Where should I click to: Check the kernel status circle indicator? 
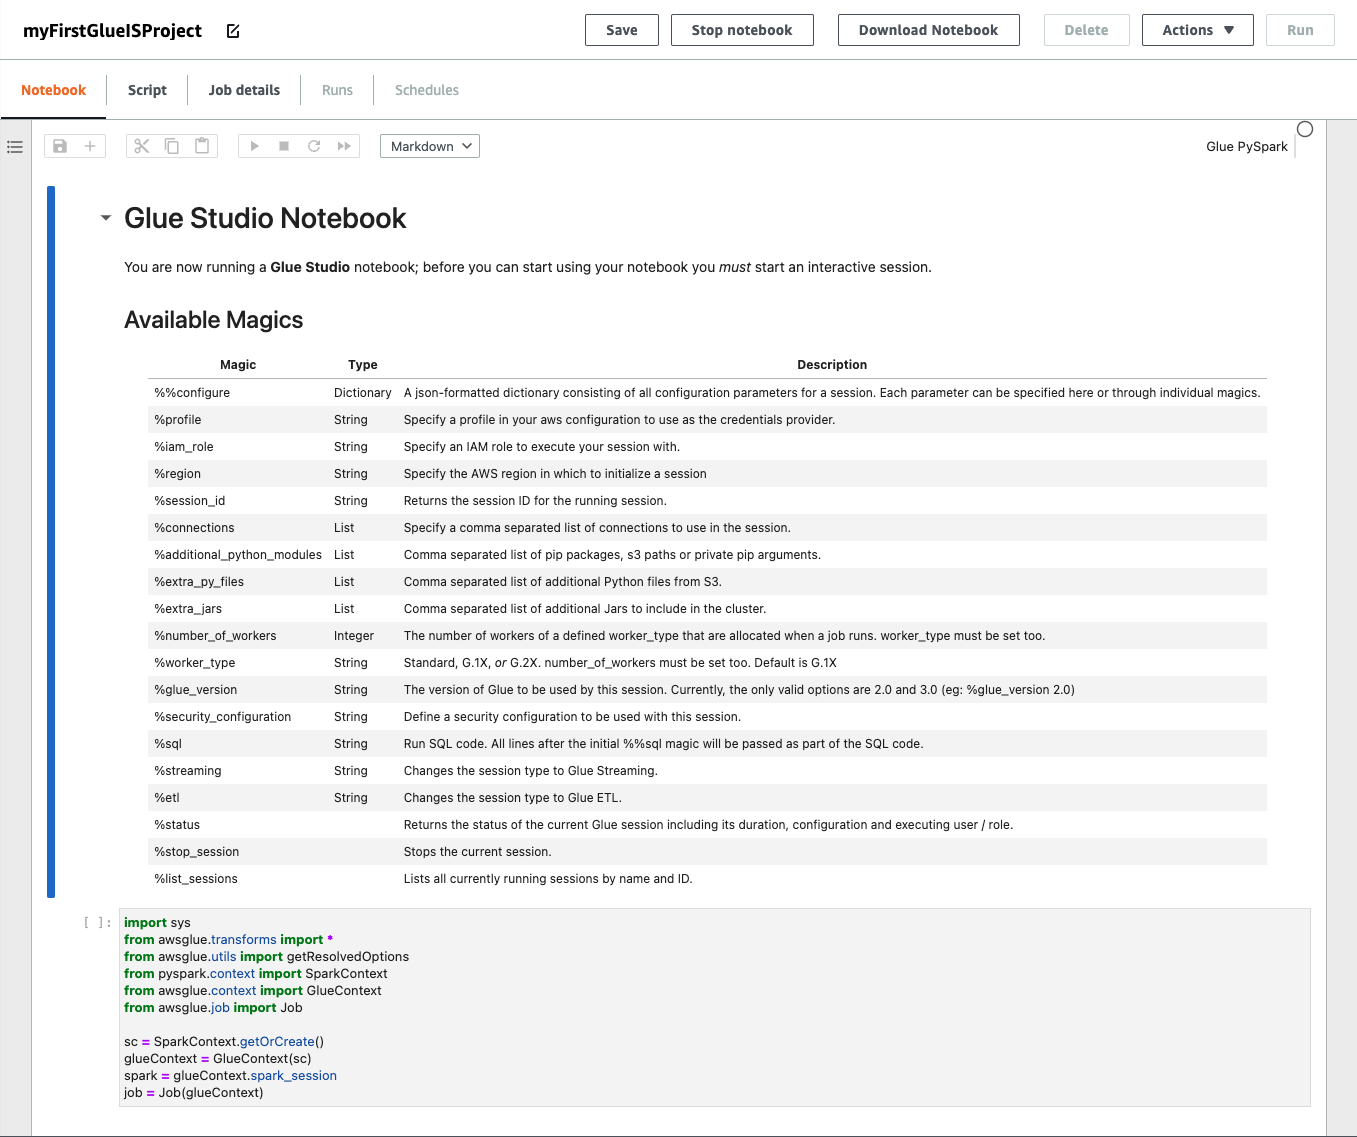click(1305, 129)
